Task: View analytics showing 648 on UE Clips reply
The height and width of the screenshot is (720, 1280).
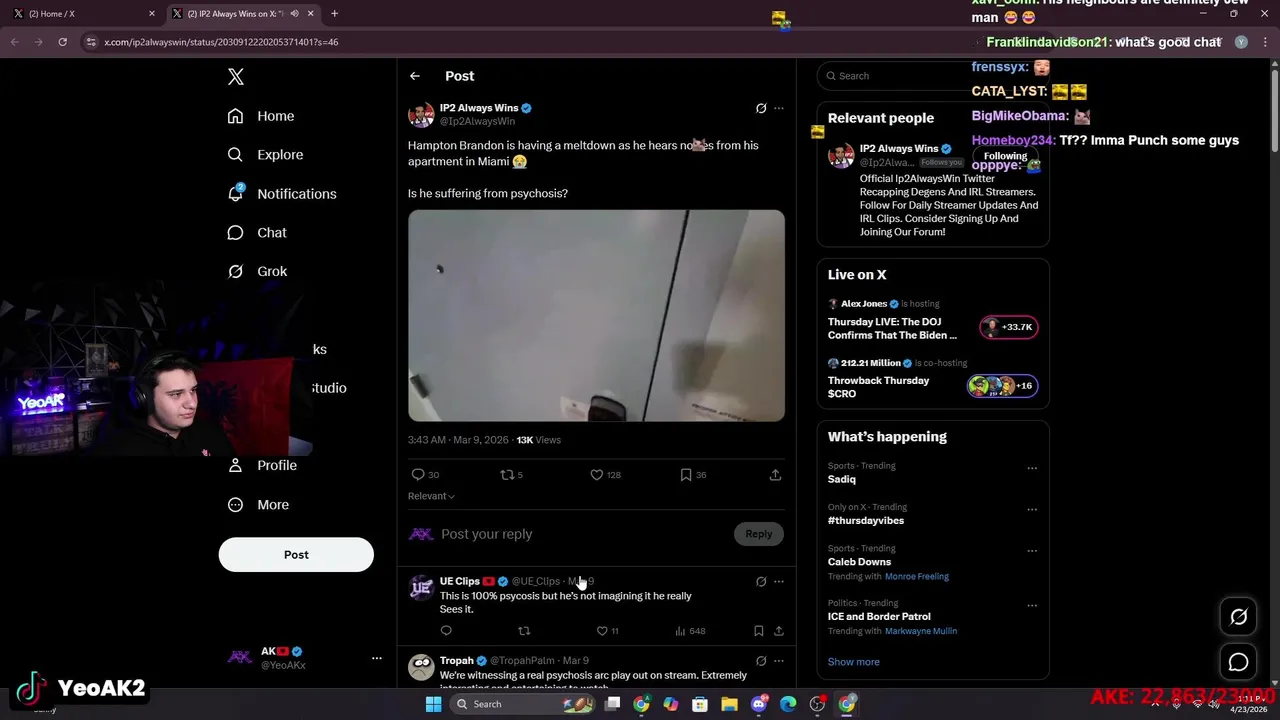Action: (x=690, y=631)
